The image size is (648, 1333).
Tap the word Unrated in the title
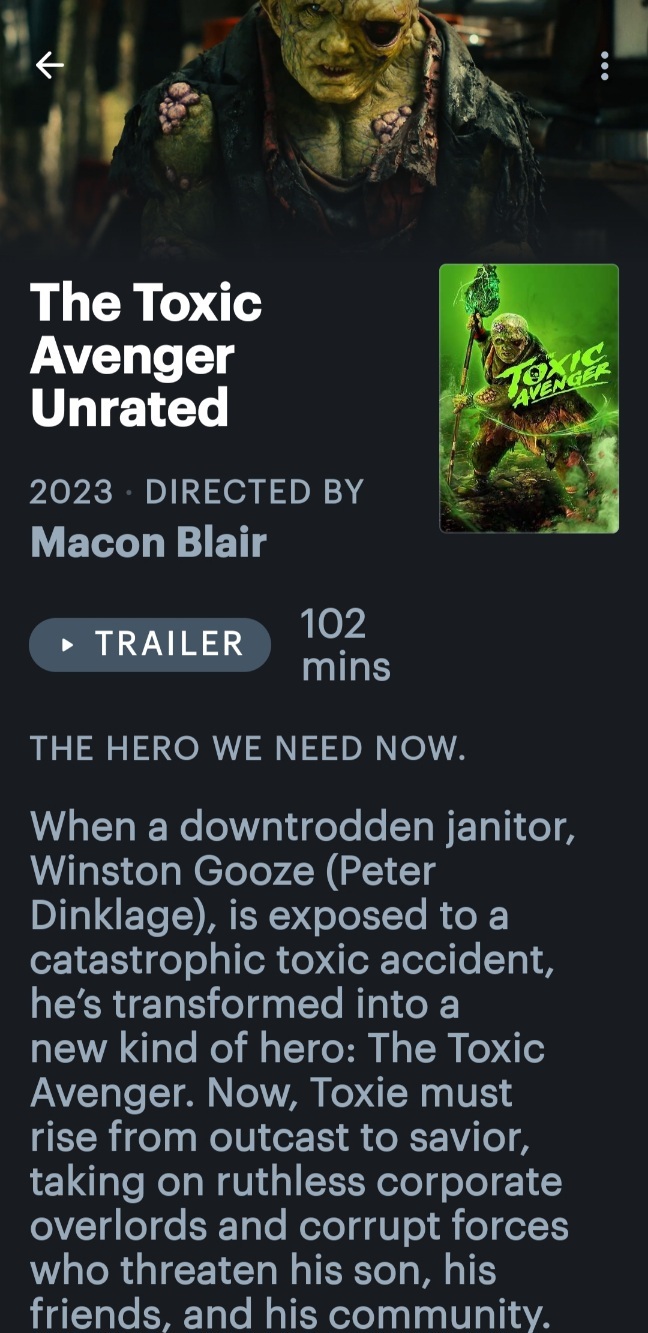coord(130,407)
